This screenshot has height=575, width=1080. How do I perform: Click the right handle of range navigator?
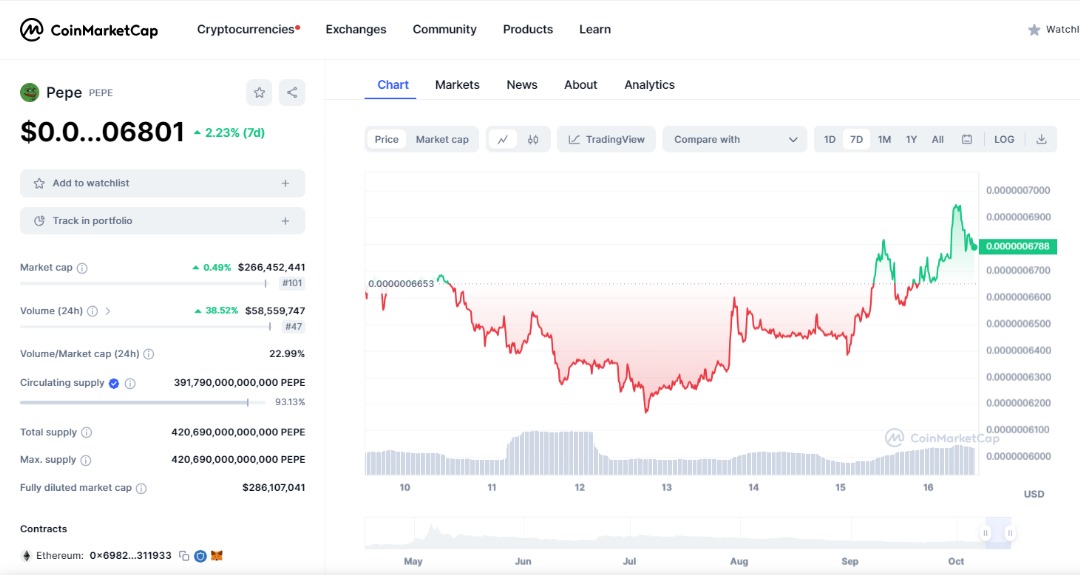1010,533
